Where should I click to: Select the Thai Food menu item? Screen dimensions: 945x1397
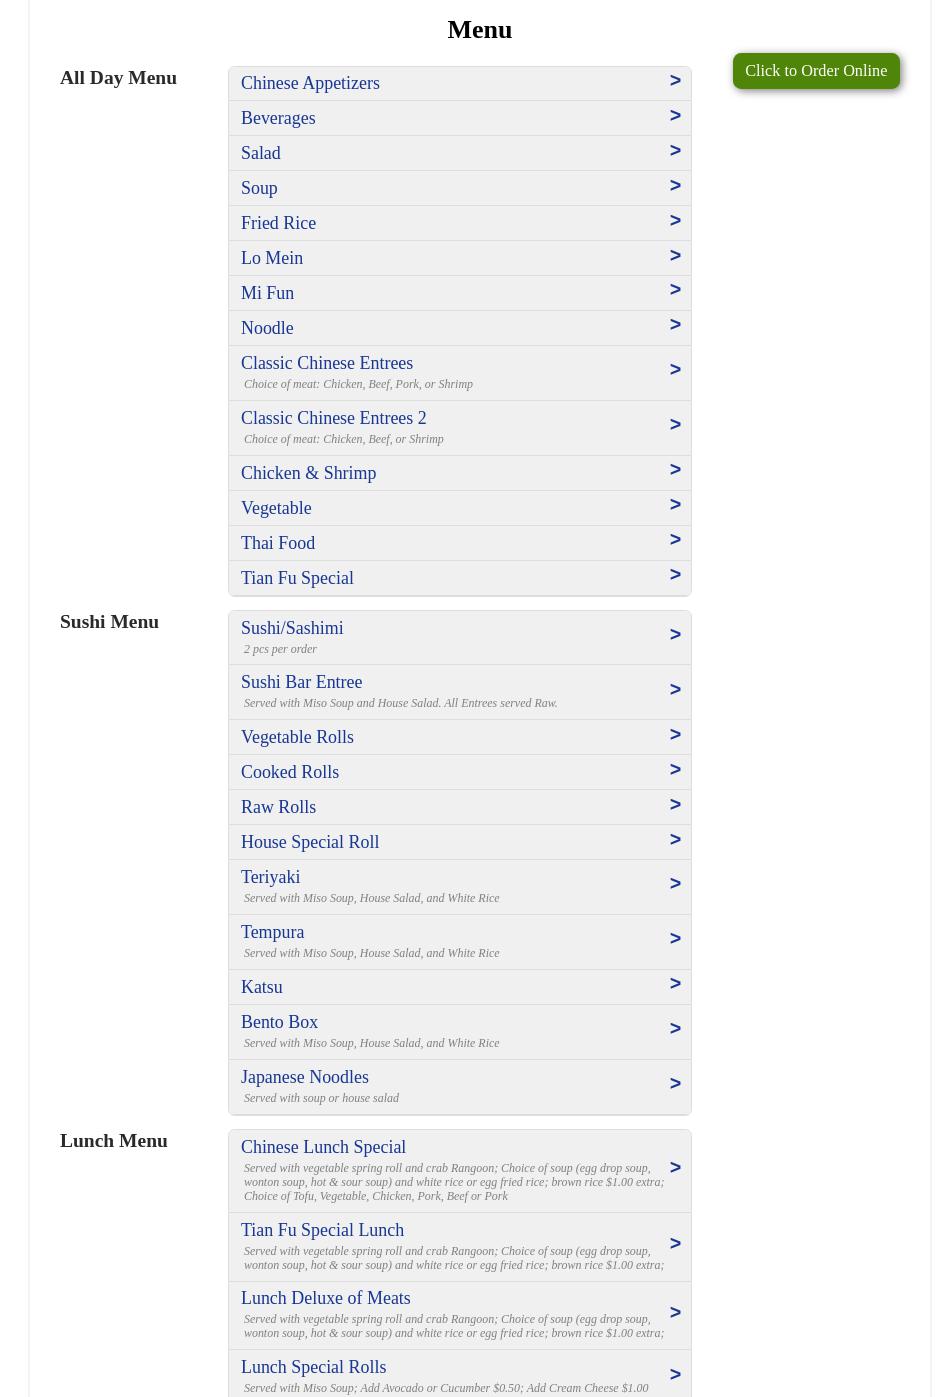click(278, 543)
